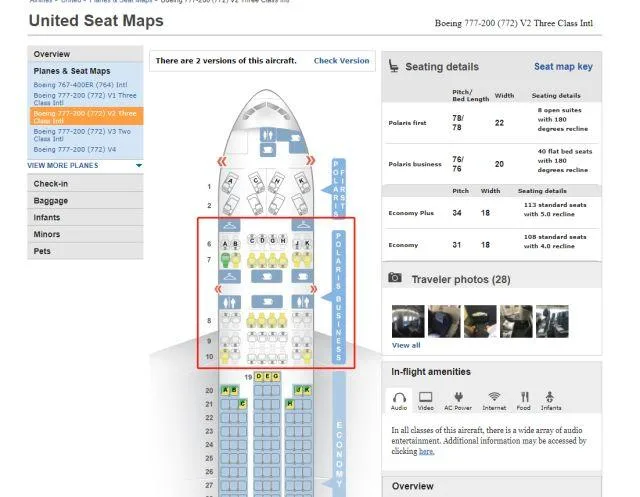The height and width of the screenshot is (497, 640).
Task: Click the Check Version link
Action: (x=341, y=61)
